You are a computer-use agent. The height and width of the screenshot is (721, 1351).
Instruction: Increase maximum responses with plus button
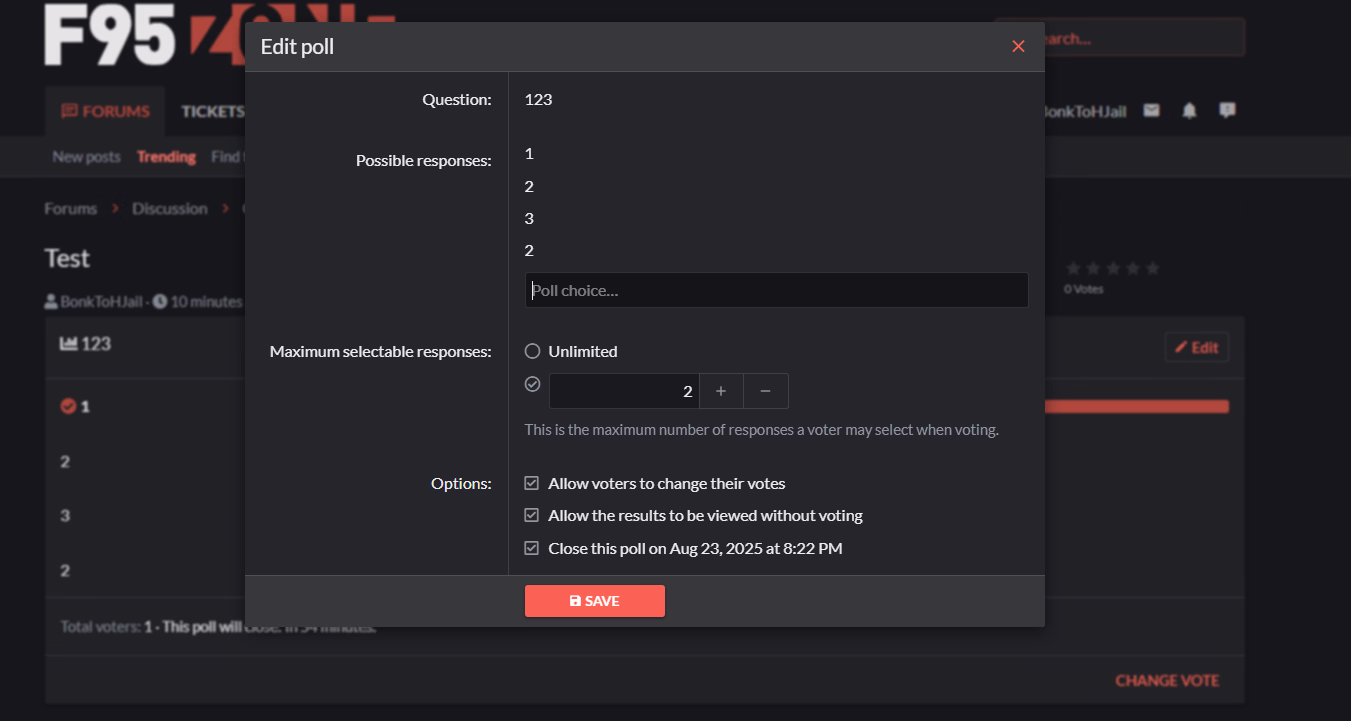tap(721, 391)
